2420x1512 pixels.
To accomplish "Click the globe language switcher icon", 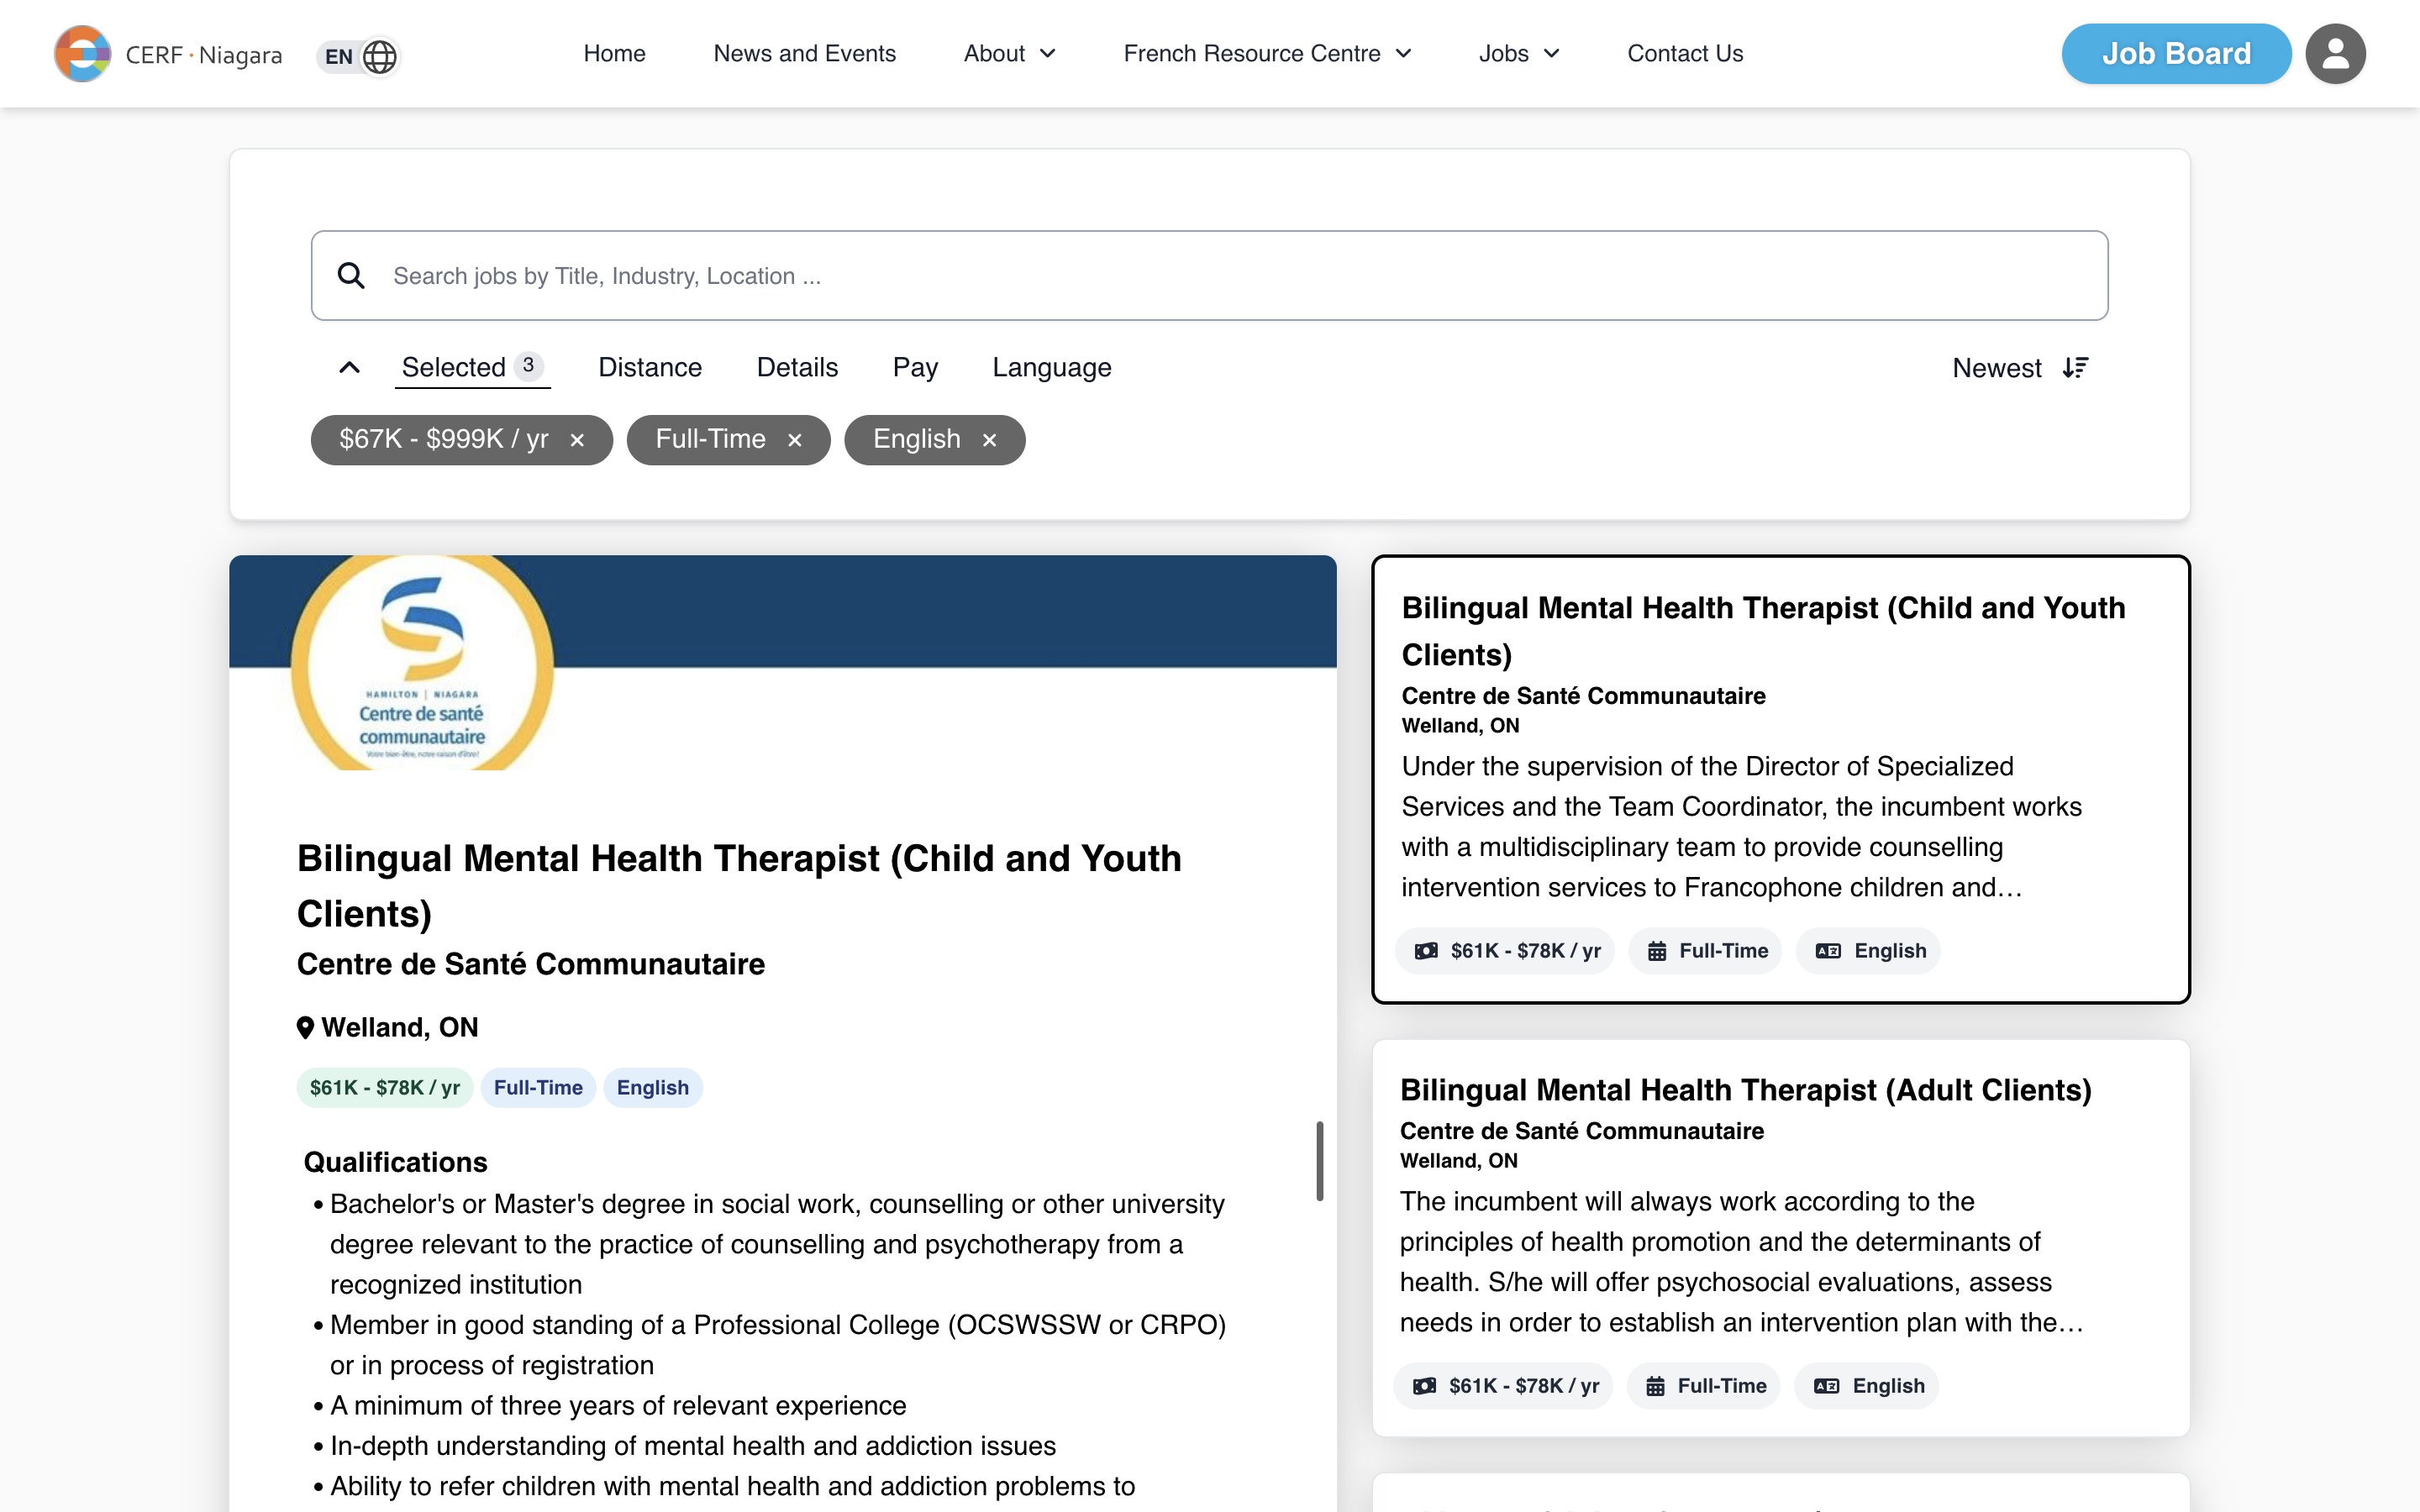I will pos(379,56).
